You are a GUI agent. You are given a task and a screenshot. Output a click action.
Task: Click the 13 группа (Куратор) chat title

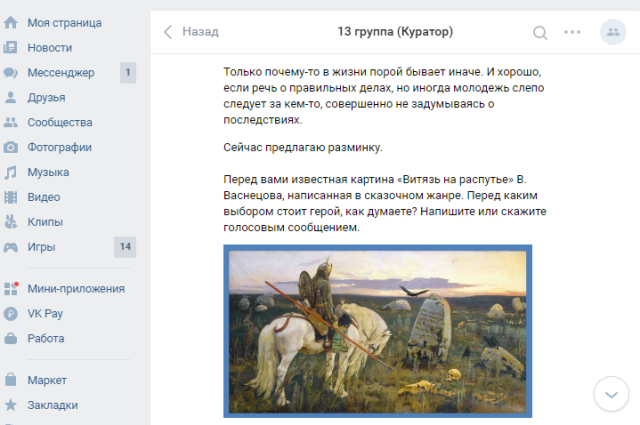point(395,32)
